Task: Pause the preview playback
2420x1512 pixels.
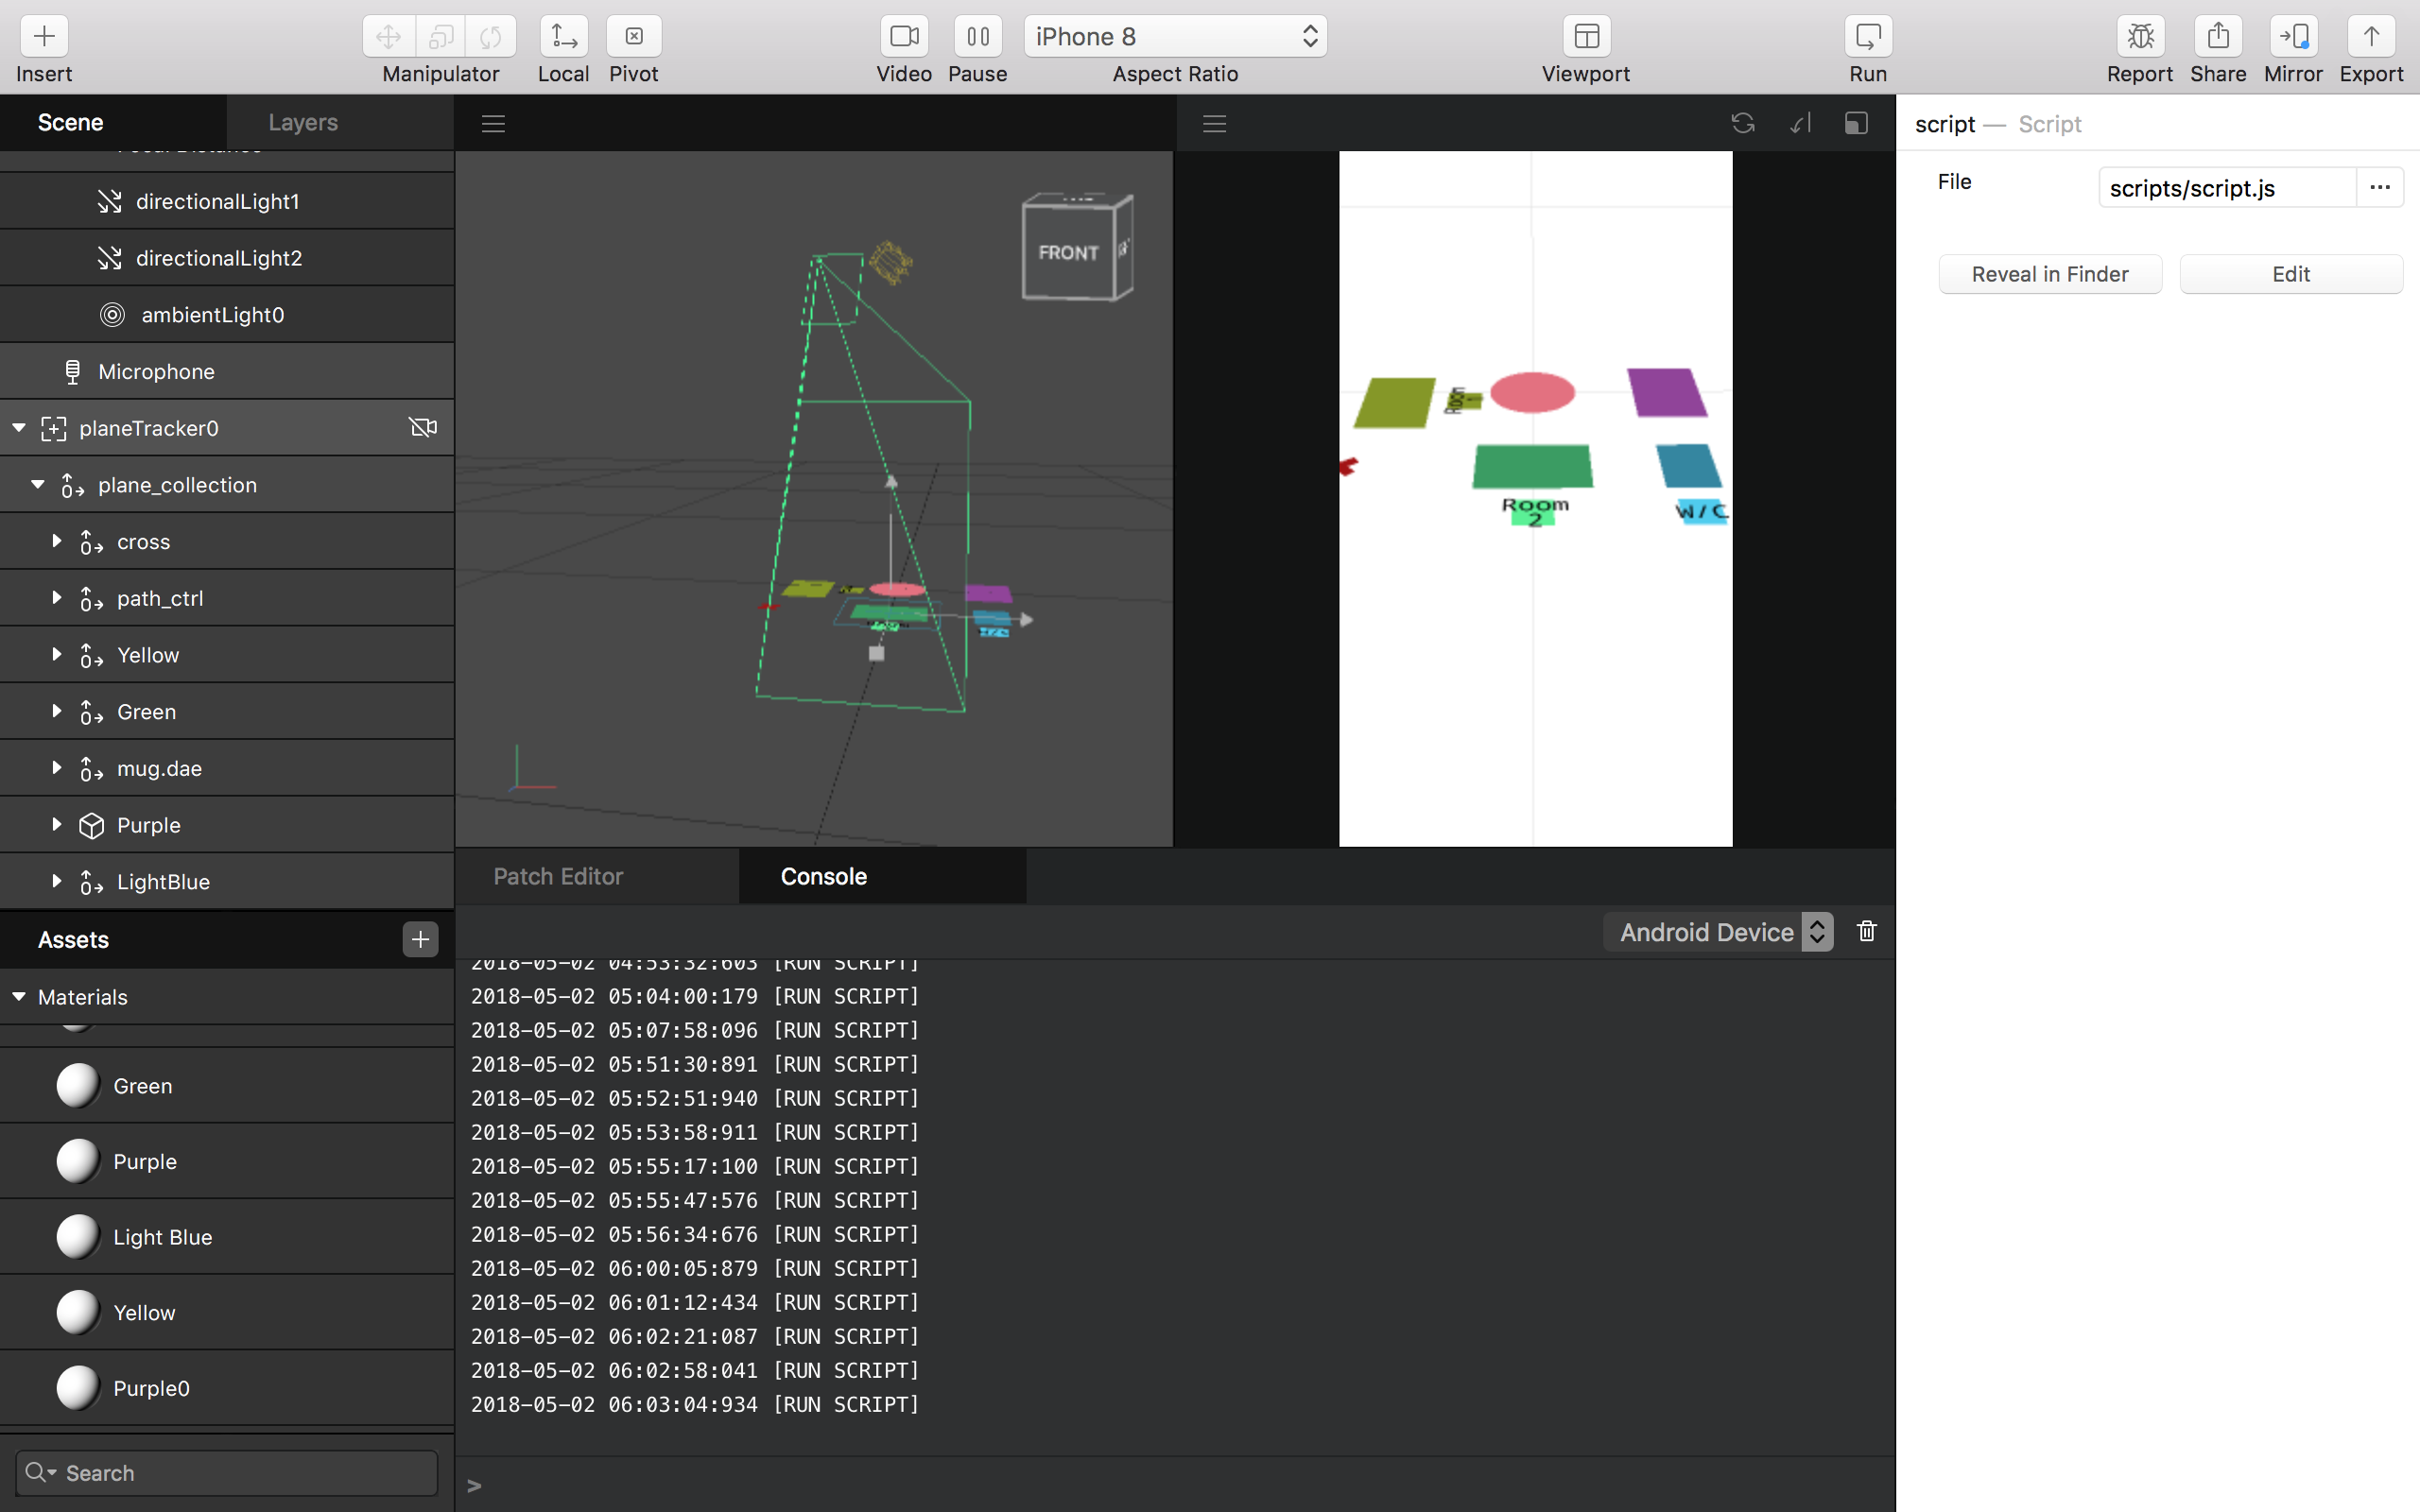Action: click(977, 37)
